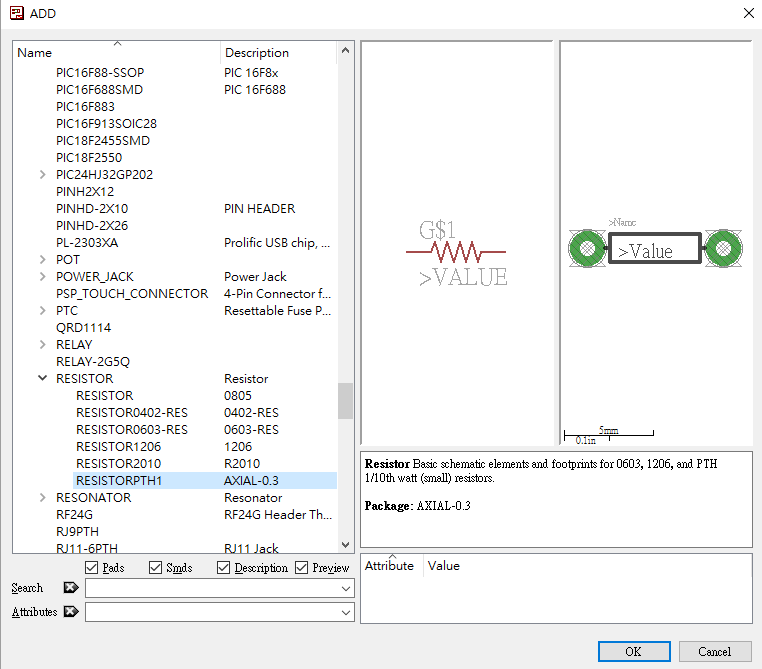
Task: Click the AXIAL-0.3 footprint package preview
Action: 655,249
